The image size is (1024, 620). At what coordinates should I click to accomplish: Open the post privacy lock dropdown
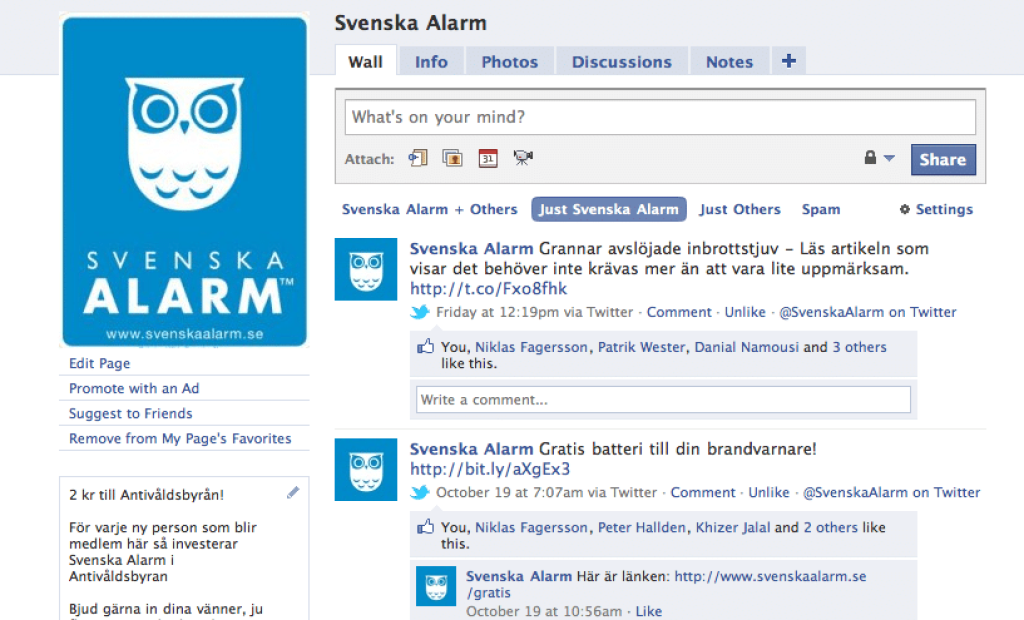pos(876,157)
